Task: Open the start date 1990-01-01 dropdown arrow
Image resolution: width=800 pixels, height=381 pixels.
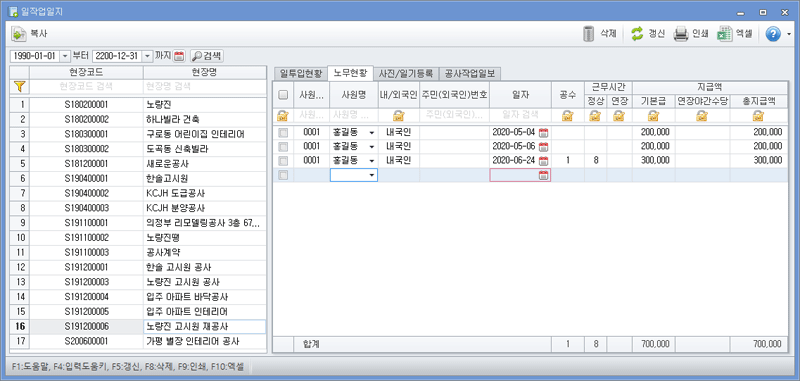Action: click(x=65, y=56)
